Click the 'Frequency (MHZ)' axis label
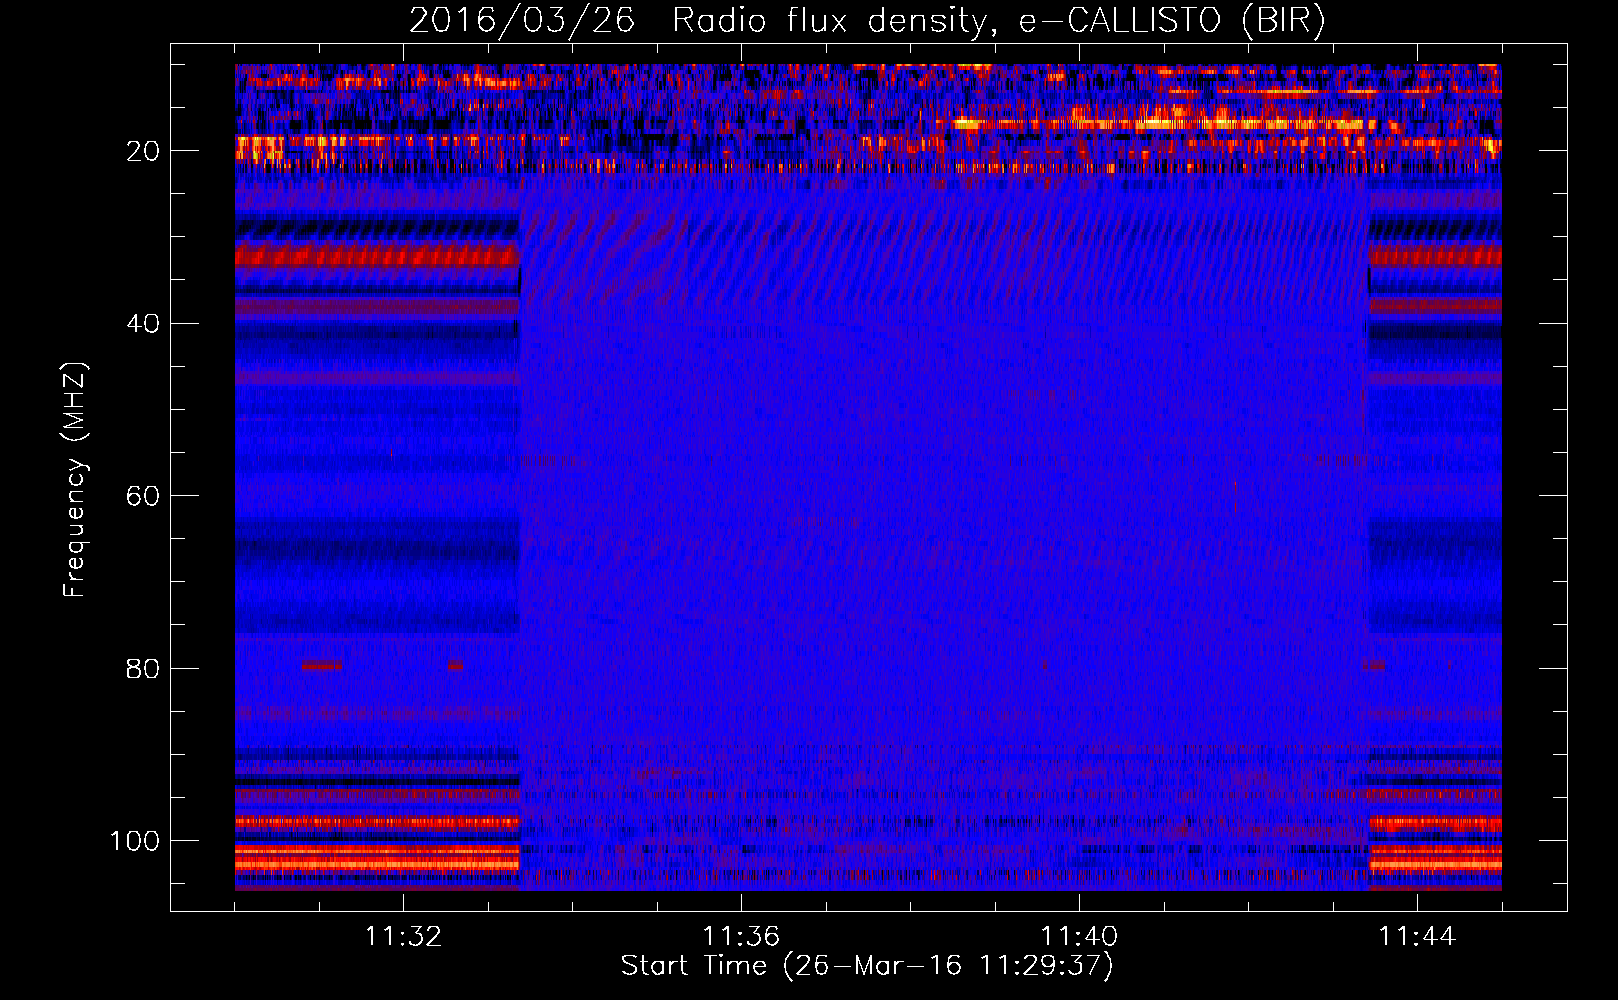 [x=75, y=480]
